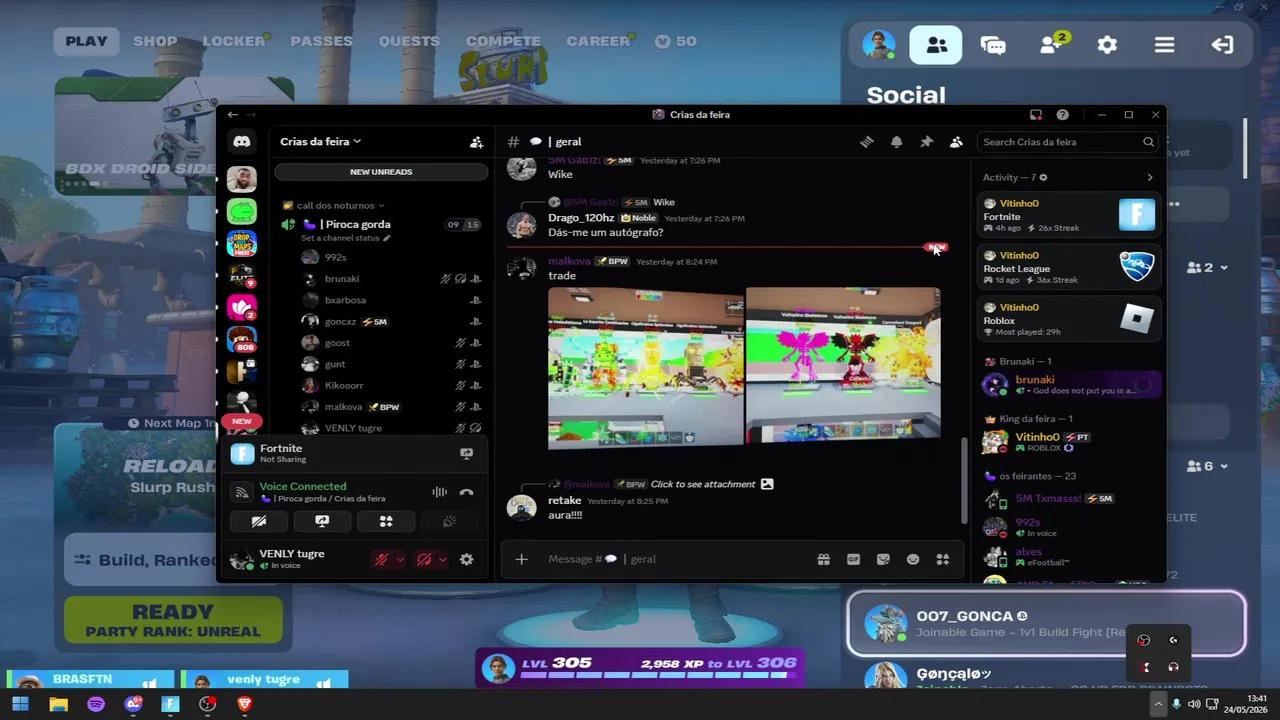The width and height of the screenshot is (1280, 720).
Task: Expand Activity panel arrow
Action: (1149, 177)
